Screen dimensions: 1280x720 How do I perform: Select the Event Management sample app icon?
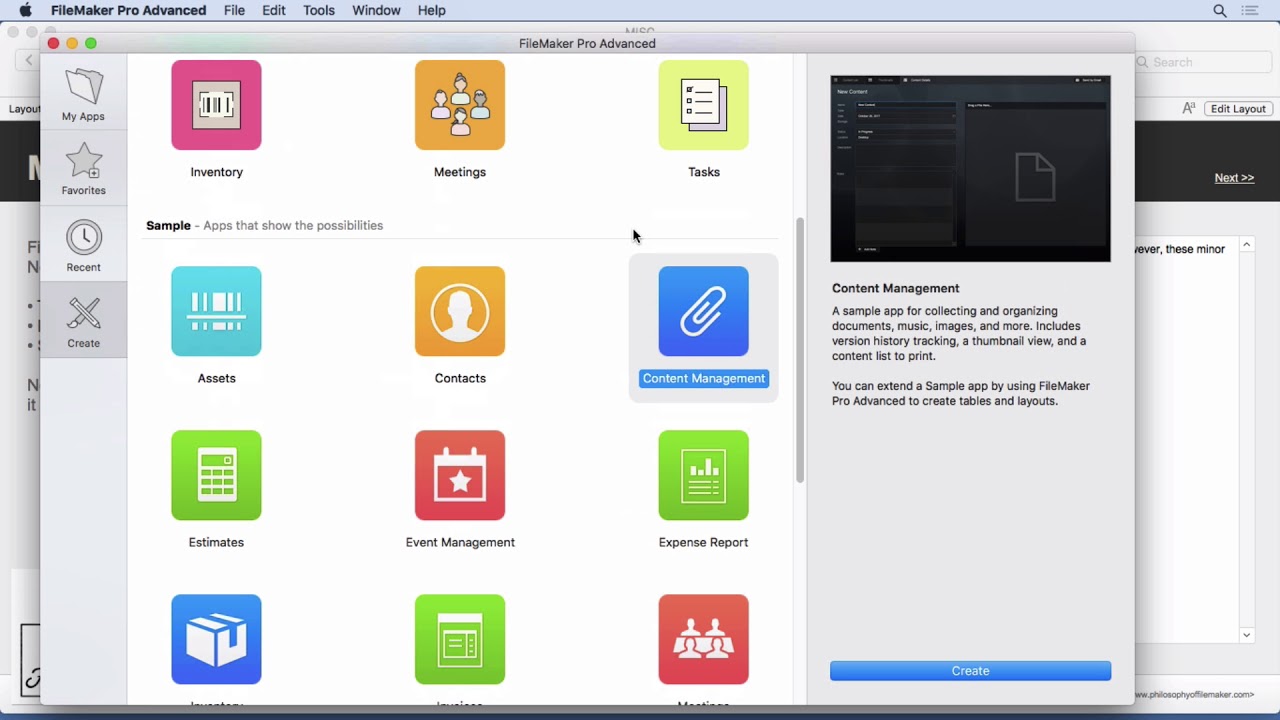[x=460, y=475]
